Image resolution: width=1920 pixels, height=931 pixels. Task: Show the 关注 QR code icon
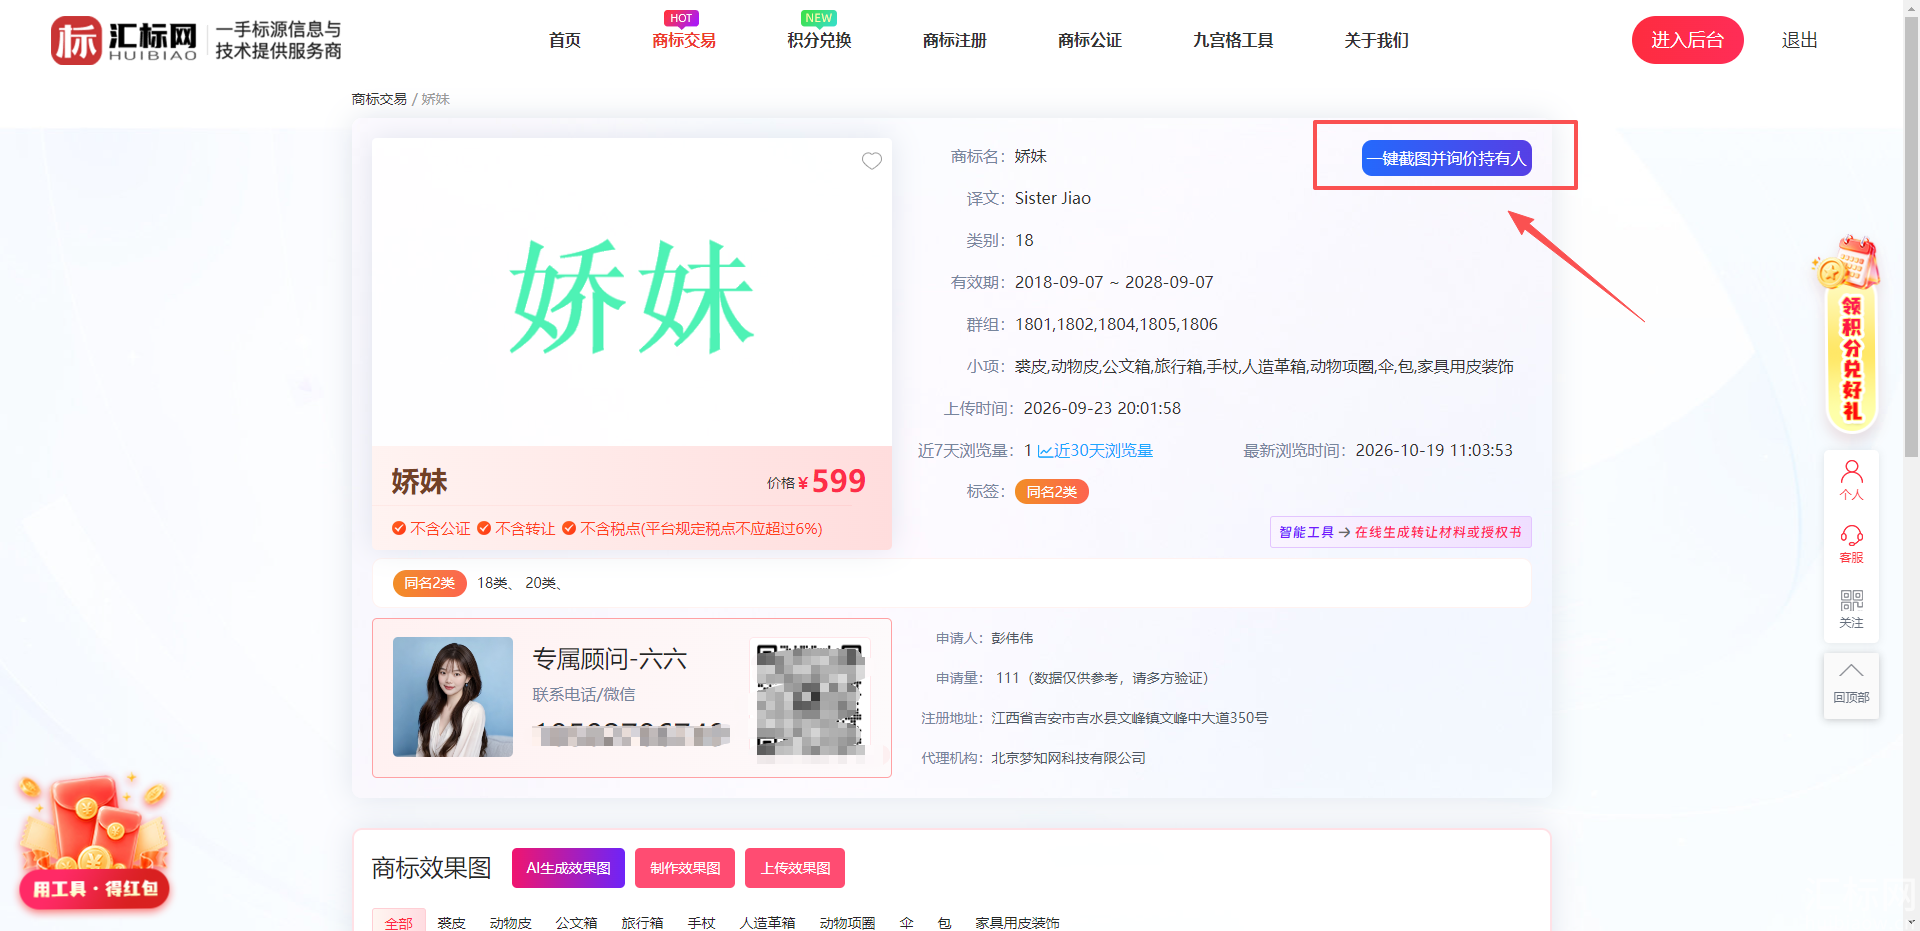coord(1851,609)
